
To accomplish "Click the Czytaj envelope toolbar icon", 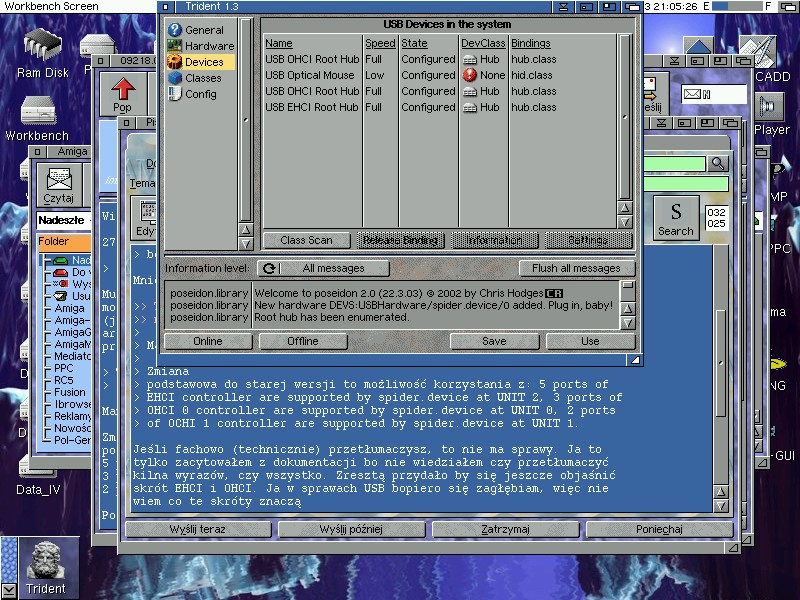I will point(59,185).
